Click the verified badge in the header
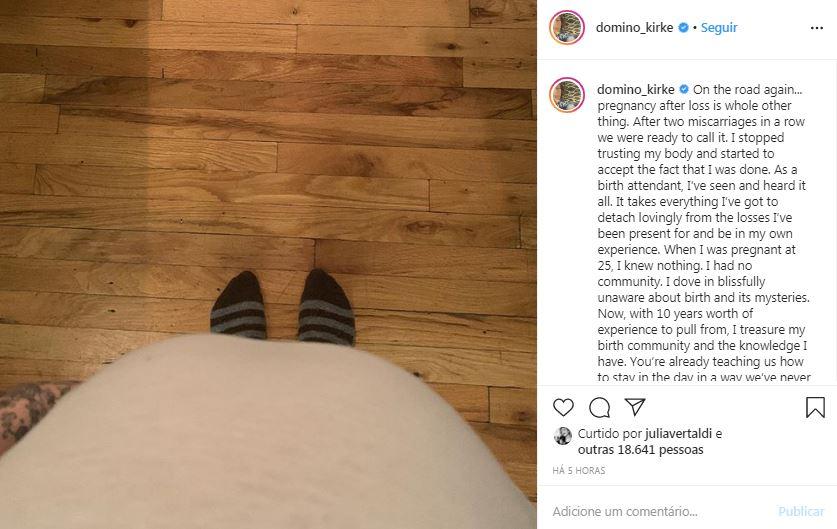The image size is (837, 529). pyautogui.click(x=683, y=28)
